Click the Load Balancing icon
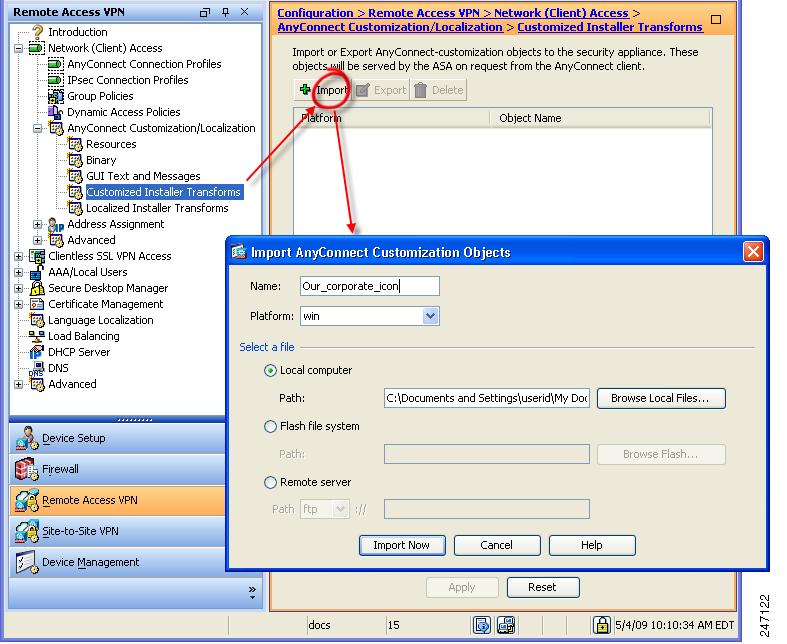 pos(37,336)
